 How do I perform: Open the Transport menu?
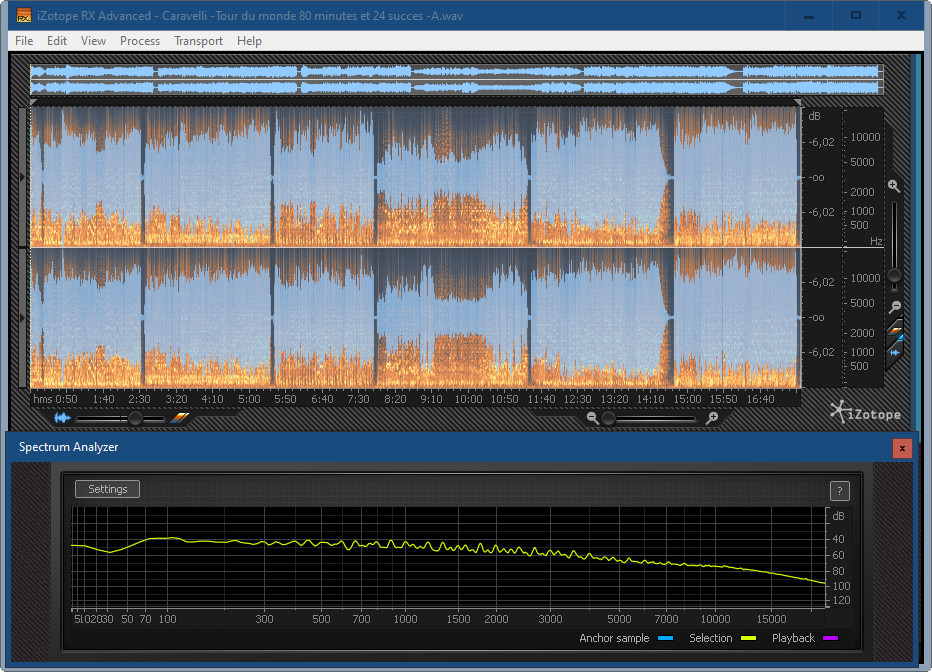[x=198, y=41]
